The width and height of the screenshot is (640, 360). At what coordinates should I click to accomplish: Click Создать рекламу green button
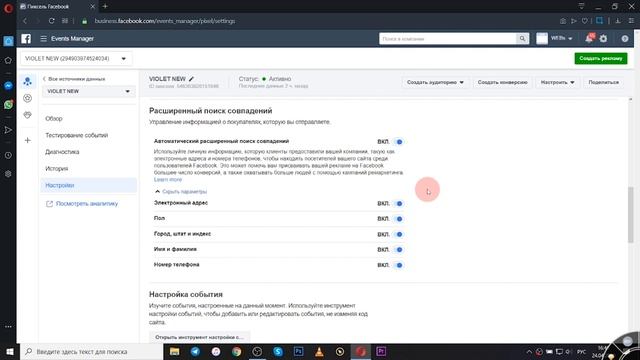(600, 58)
